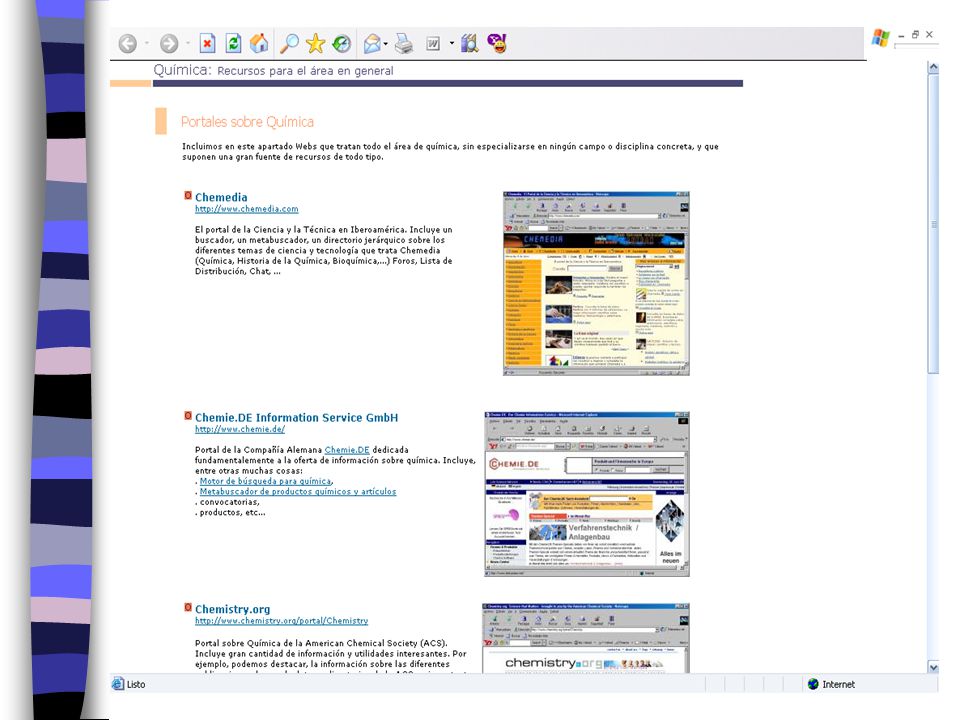This screenshot has width=960, height=720.
Task: Follow the inline Chemie.DE link in the description
Action: pos(347,450)
